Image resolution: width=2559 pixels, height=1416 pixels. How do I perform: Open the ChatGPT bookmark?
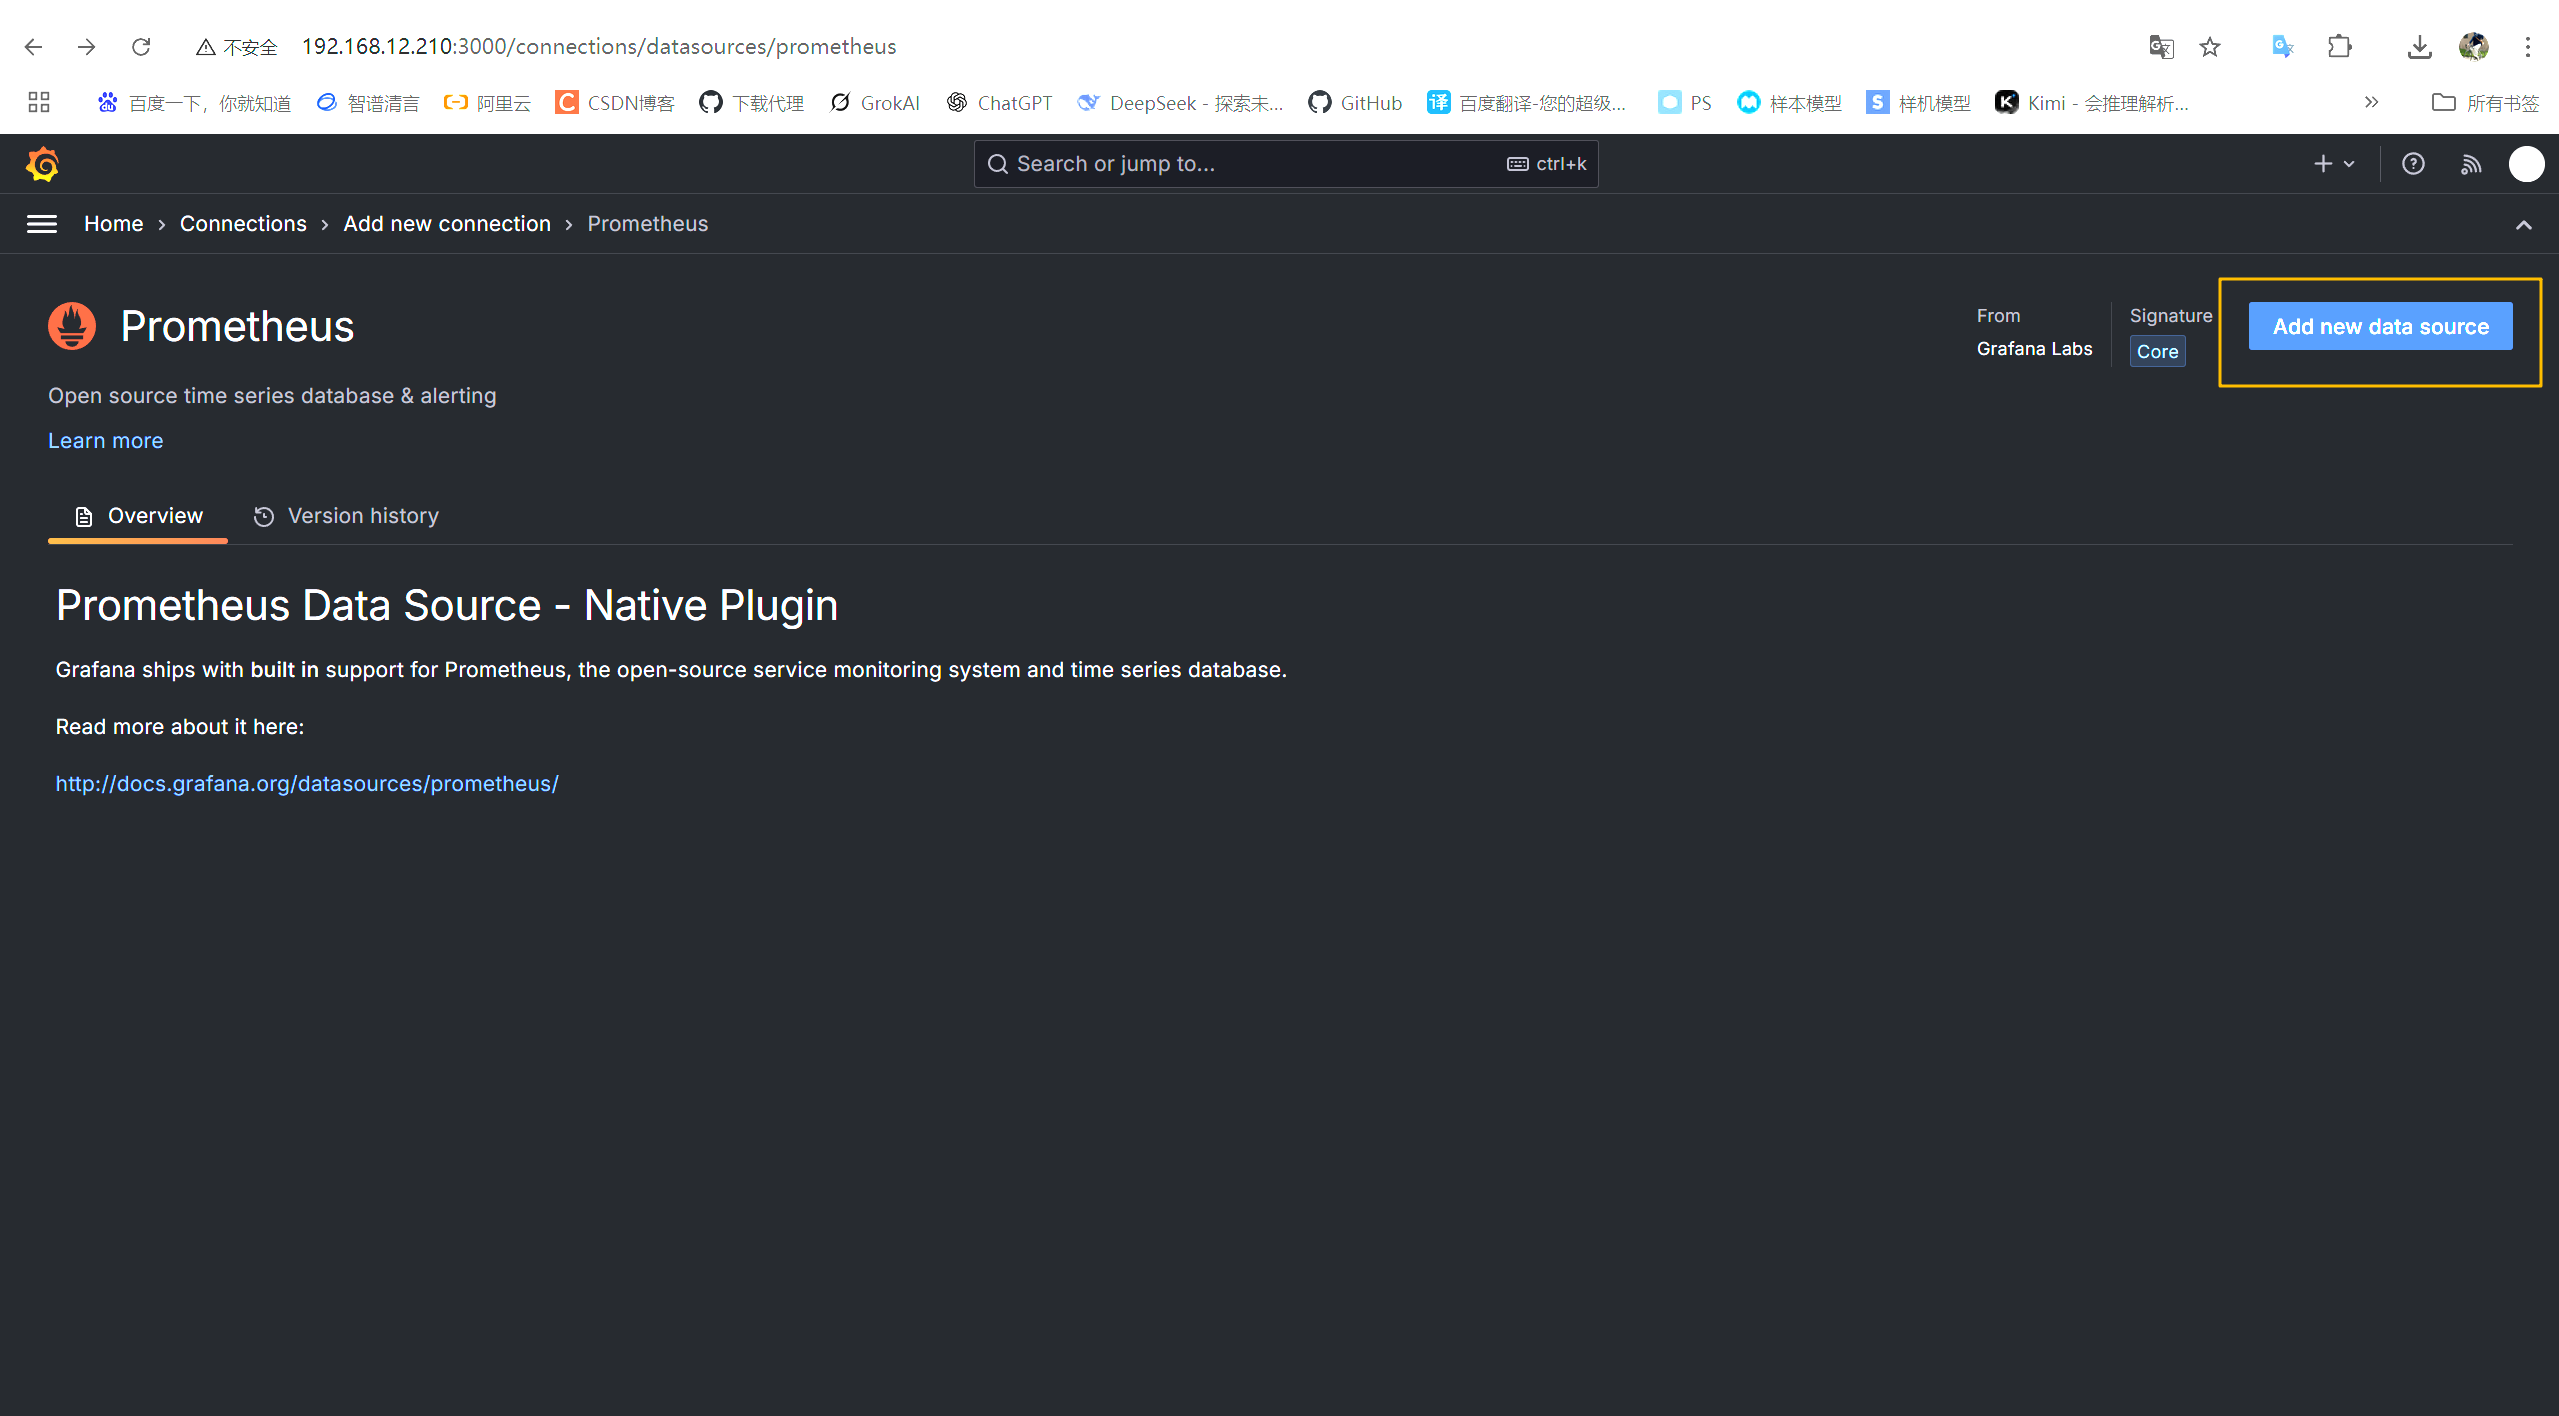click(999, 103)
